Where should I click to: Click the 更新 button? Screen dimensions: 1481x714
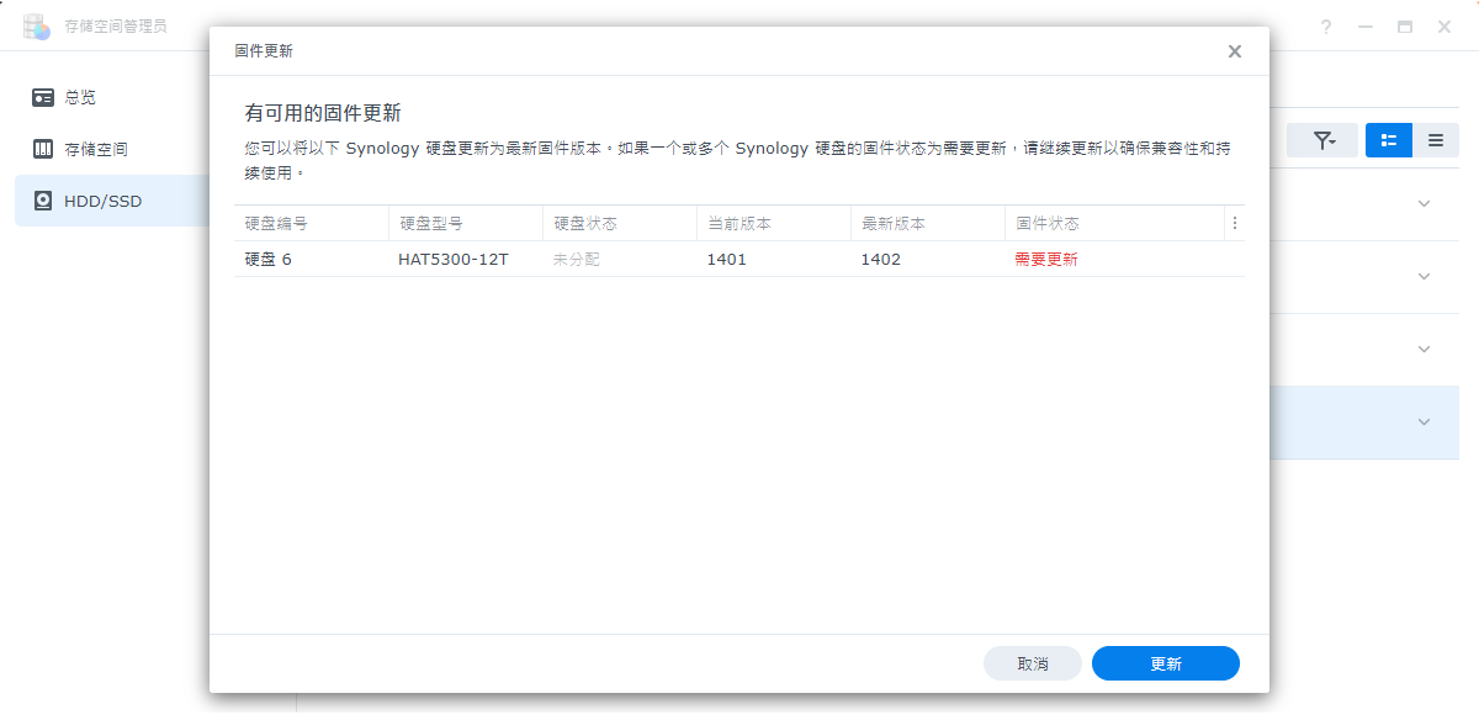1166,664
